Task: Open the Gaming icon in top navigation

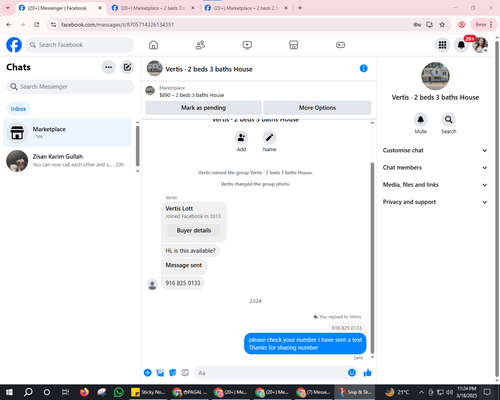Action: click(340, 45)
